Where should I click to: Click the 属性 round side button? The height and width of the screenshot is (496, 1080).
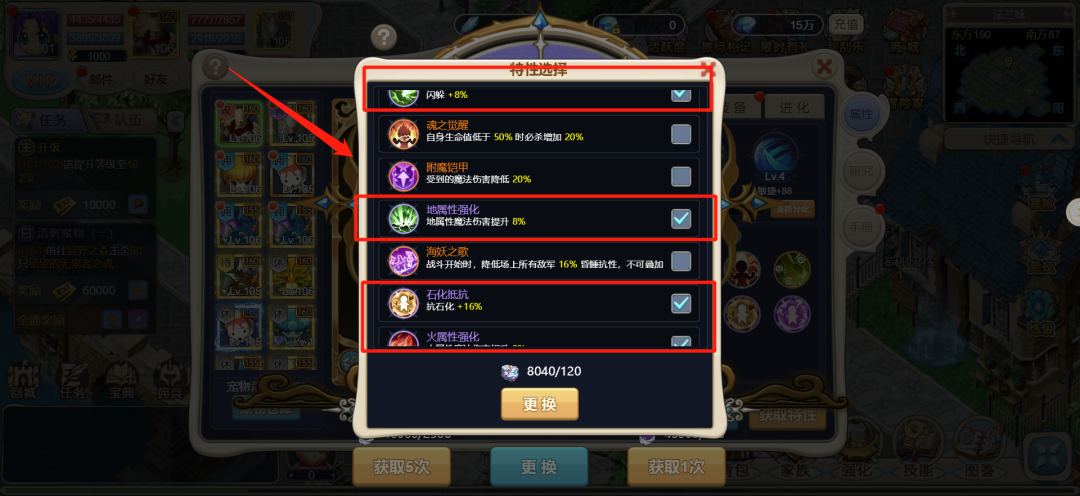[862, 114]
